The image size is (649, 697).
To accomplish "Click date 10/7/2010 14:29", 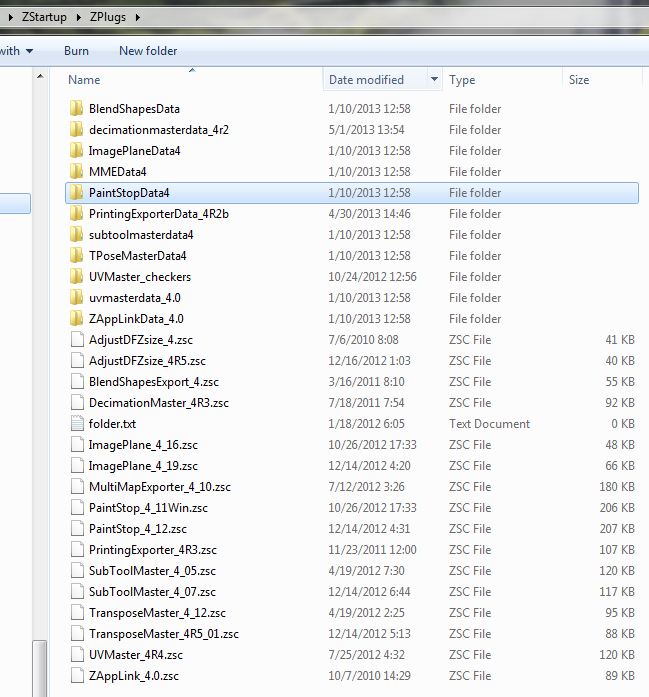I will [369, 676].
